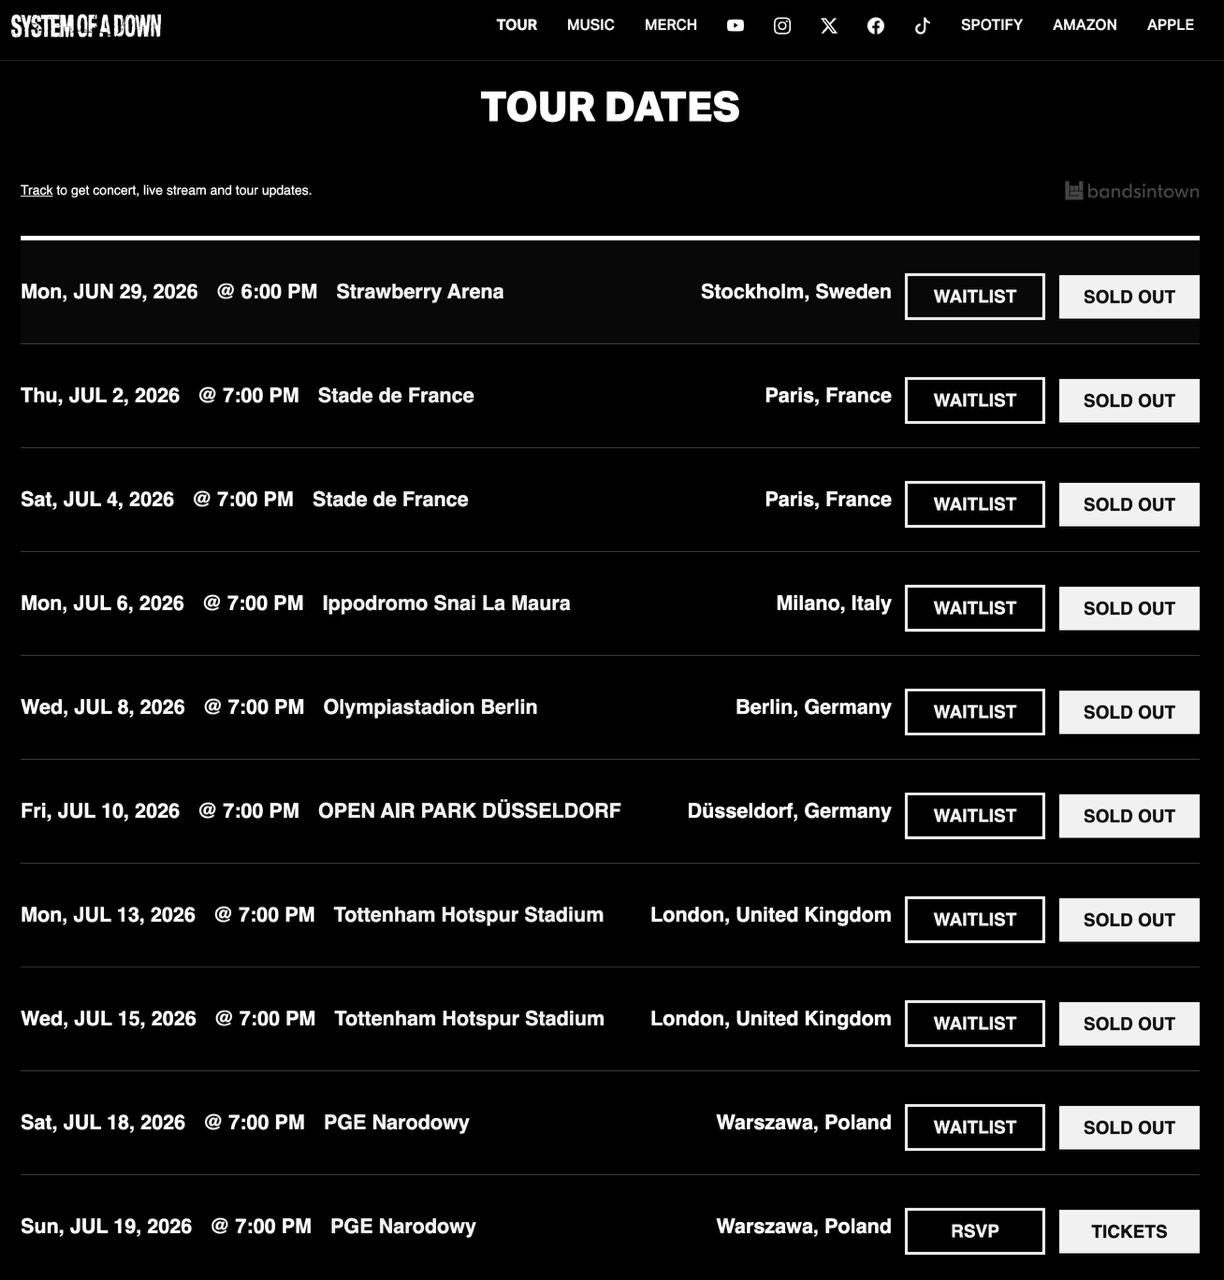Open the Facebook icon link
This screenshot has height=1280, width=1224.
pos(876,26)
